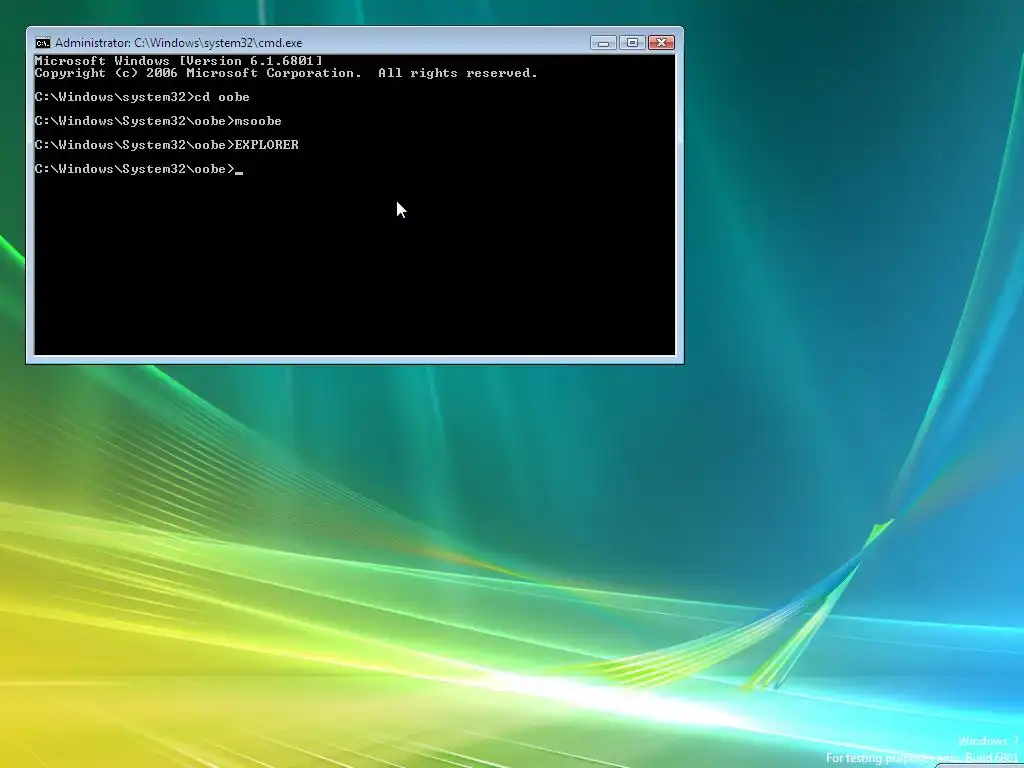
Task: Click the 'msoobe' command line
Action: 158,121
